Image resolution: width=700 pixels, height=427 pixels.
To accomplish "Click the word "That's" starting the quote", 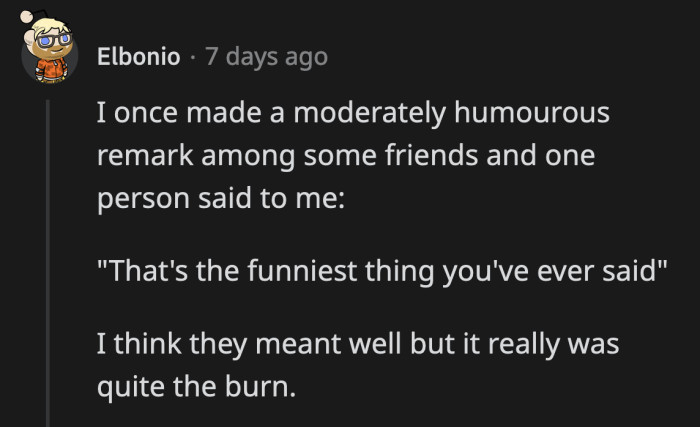I will coord(138,273).
